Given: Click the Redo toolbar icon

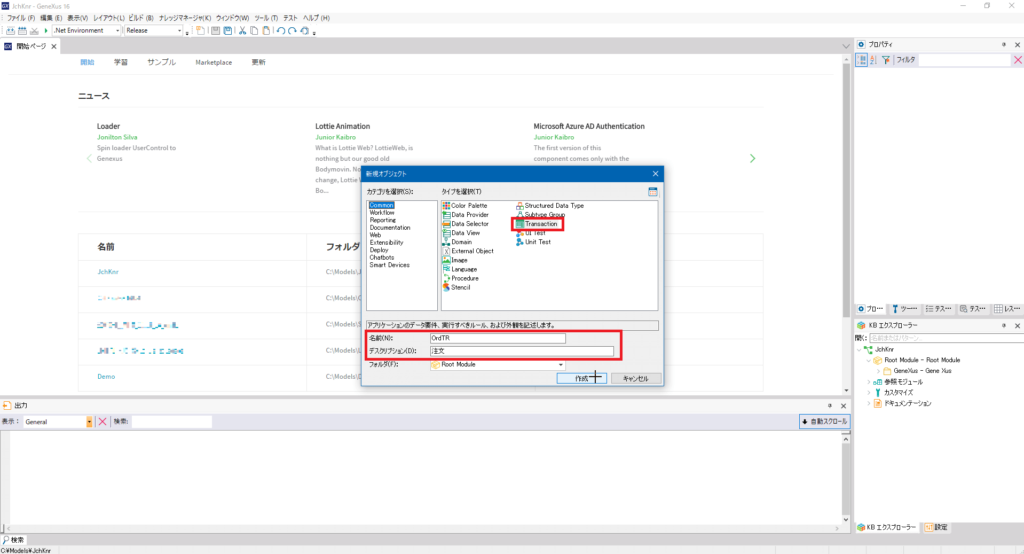Looking at the screenshot, I should (292, 31).
